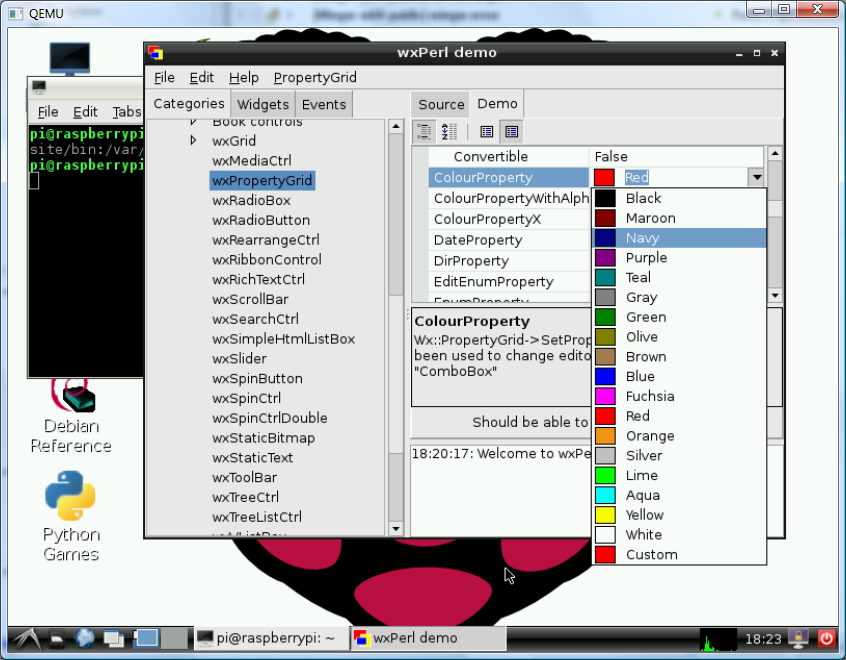Select wxMediaCtrl in the widget tree
Viewport: 846px width, 660px height.
coord(251,161)
